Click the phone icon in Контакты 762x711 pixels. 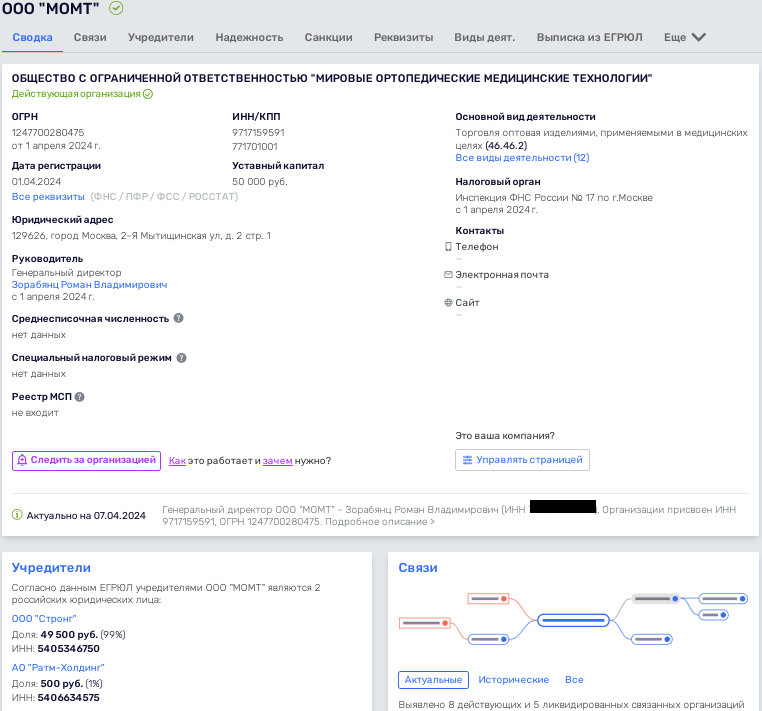(448, 246)
